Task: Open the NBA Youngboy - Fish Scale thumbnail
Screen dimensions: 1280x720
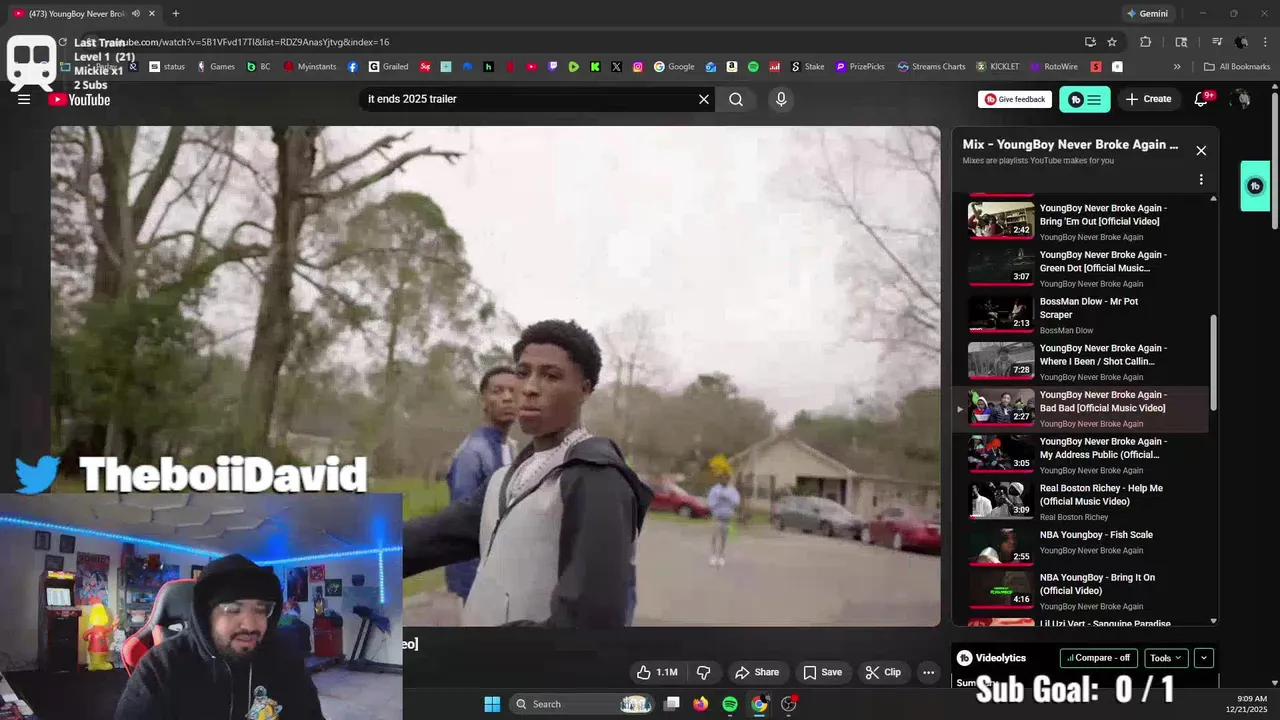Action: (x=1001, y=547)
